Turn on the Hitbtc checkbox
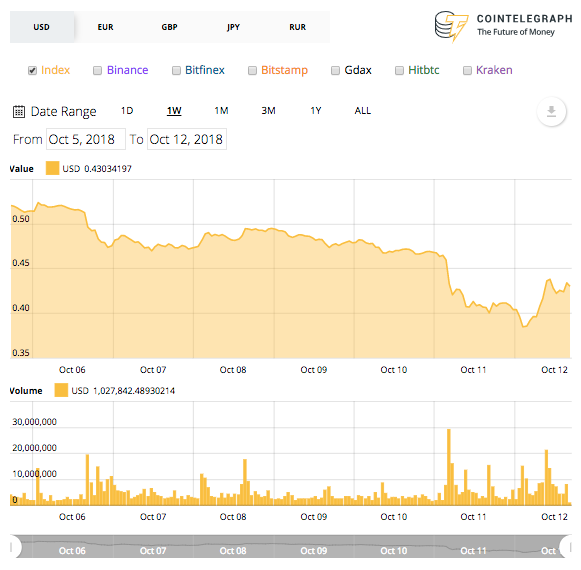Viewport: 581px width, 570px height. click(399, 70)
